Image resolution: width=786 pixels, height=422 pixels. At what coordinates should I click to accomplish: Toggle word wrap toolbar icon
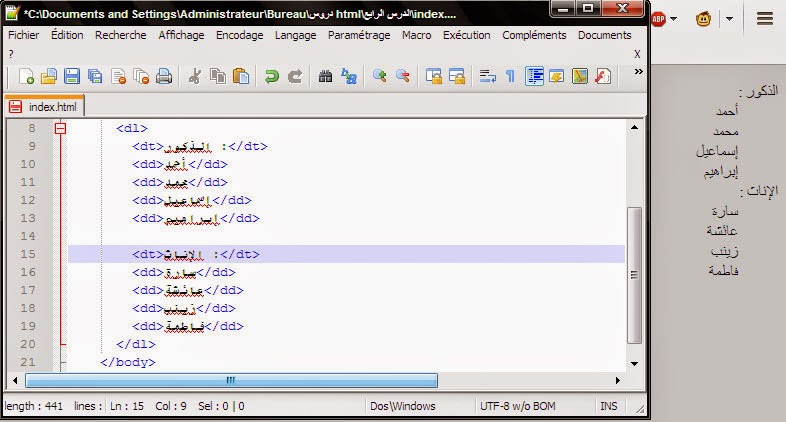487,76
